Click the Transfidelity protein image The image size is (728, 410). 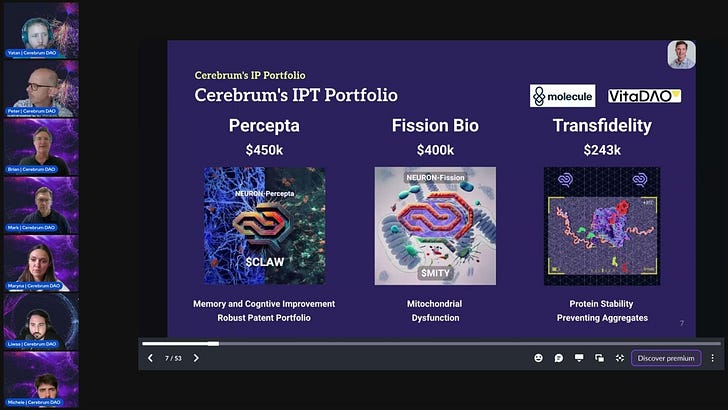click(x=602, y=226)
